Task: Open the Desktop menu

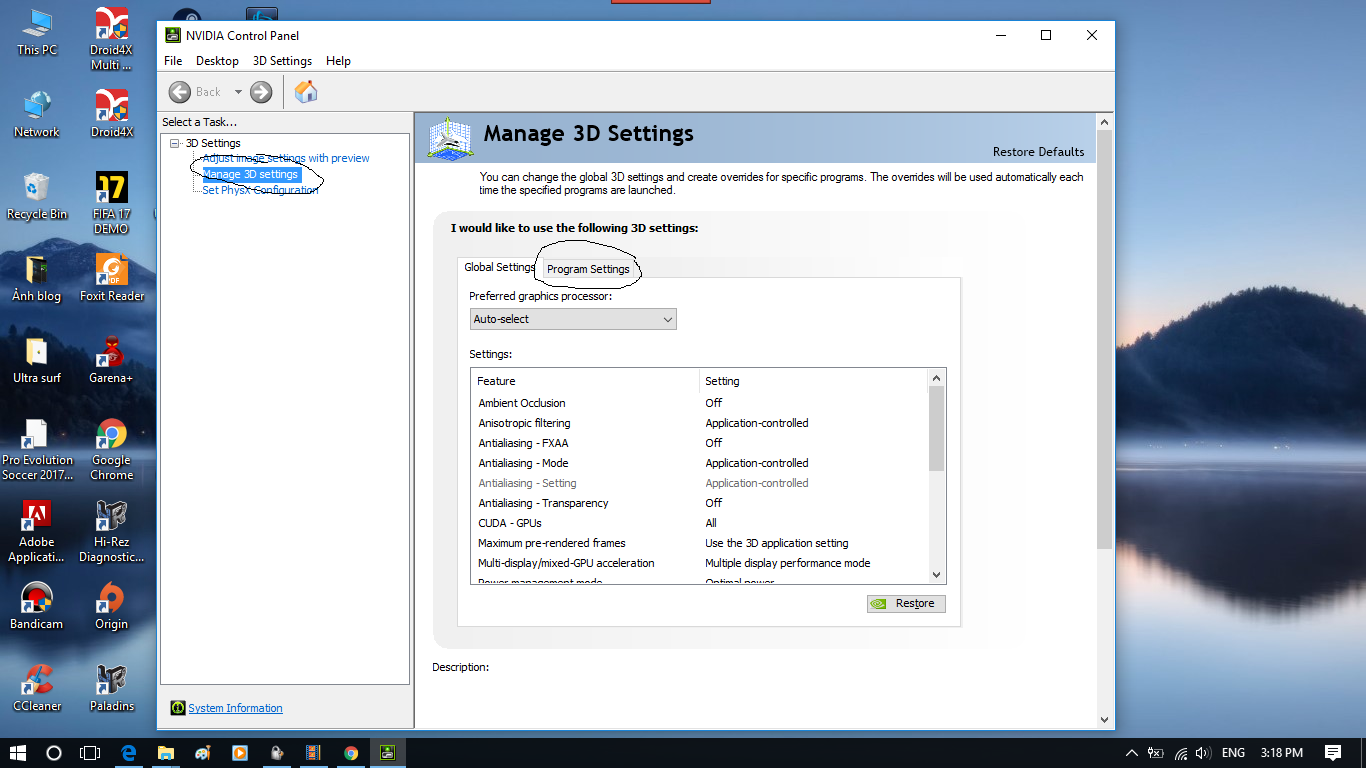Action: point(217,61)
